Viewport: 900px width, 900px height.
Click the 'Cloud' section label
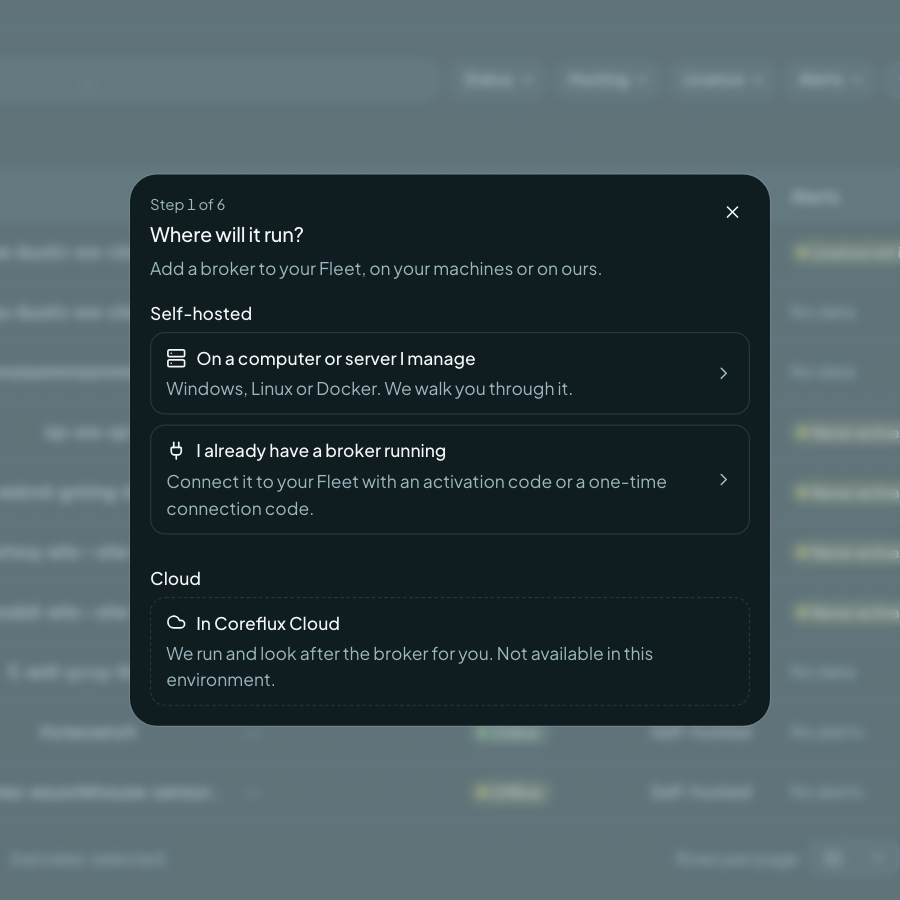coord(175,579)
